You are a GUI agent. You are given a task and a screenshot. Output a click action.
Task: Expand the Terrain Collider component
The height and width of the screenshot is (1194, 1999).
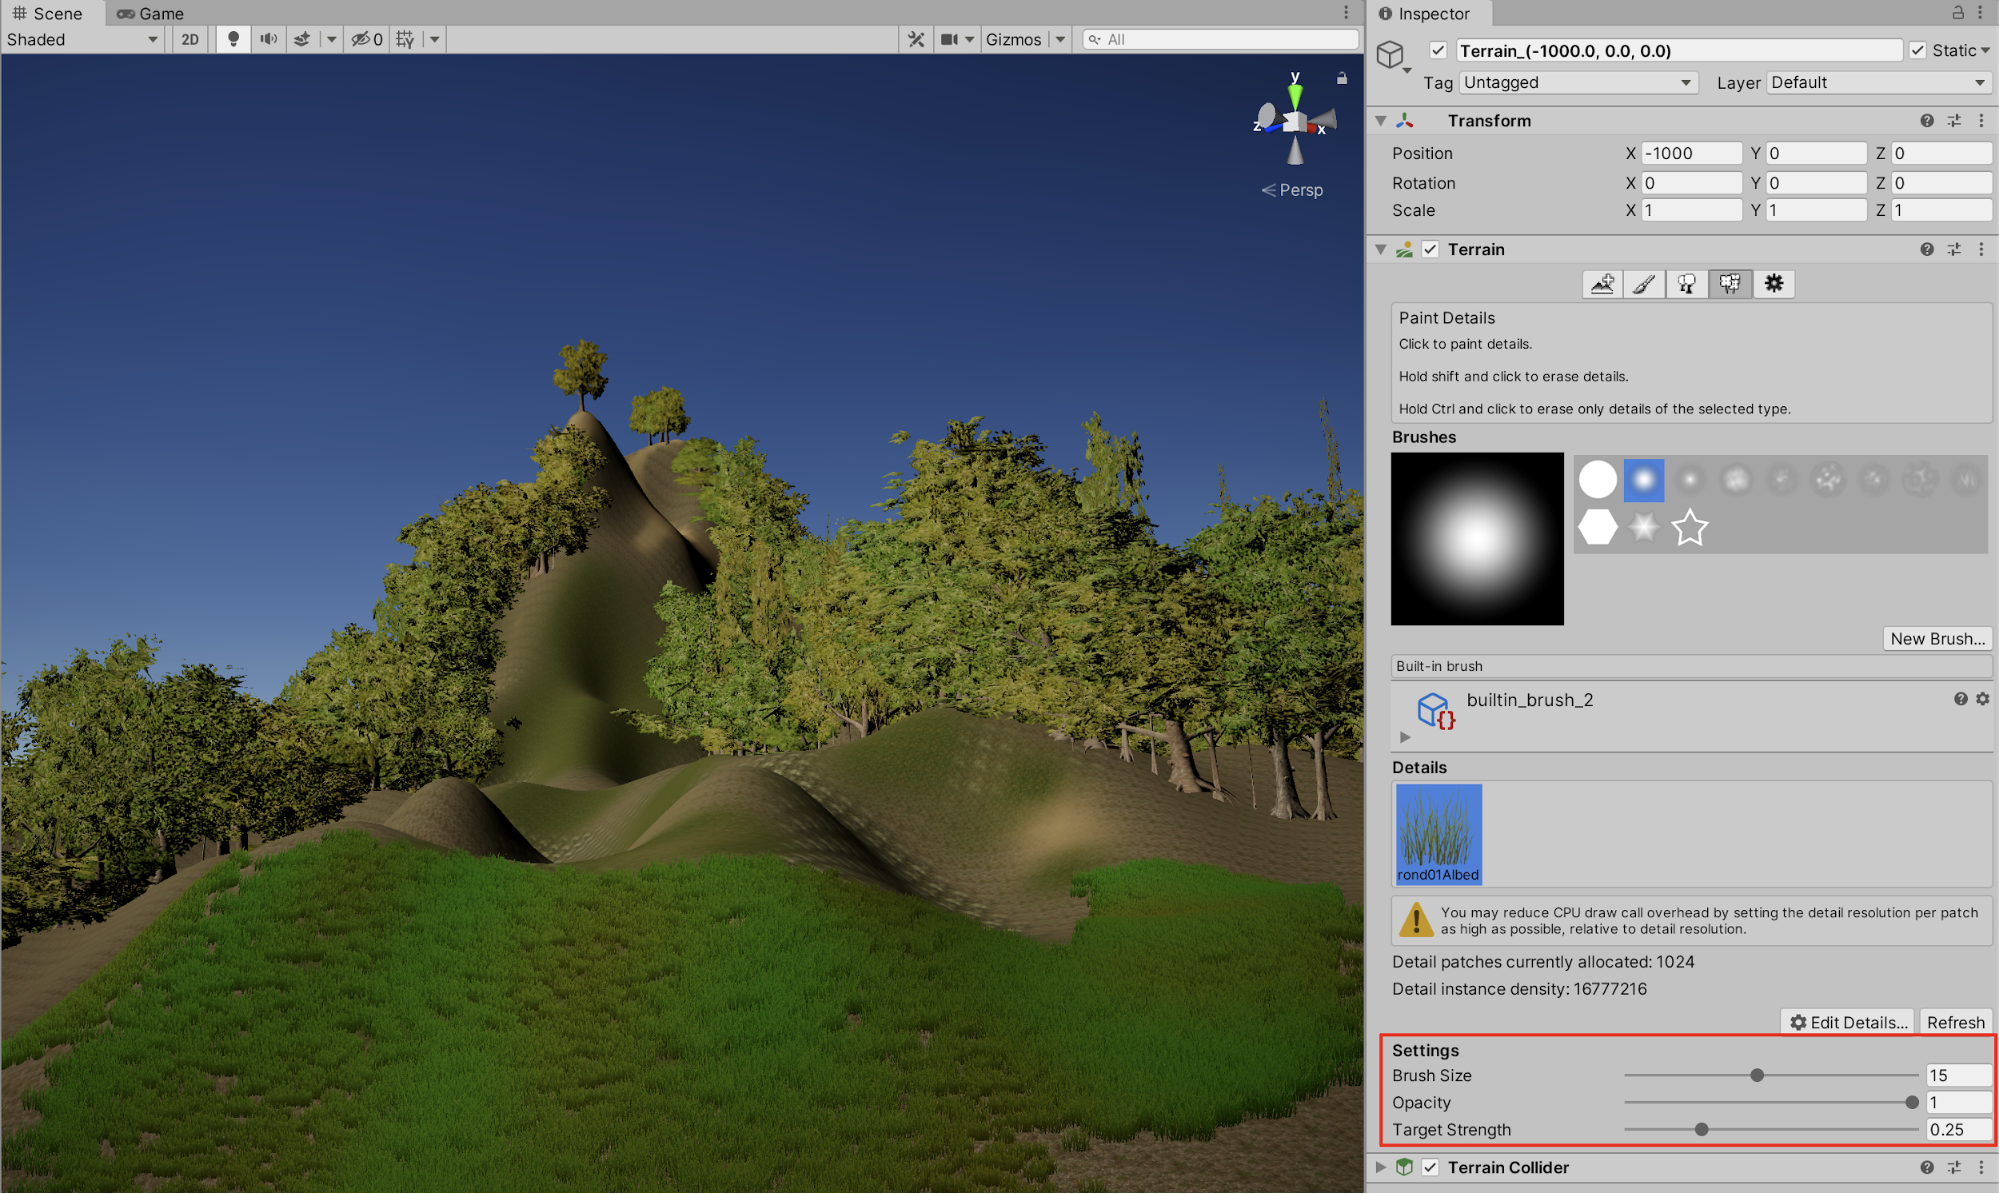1380,1167
